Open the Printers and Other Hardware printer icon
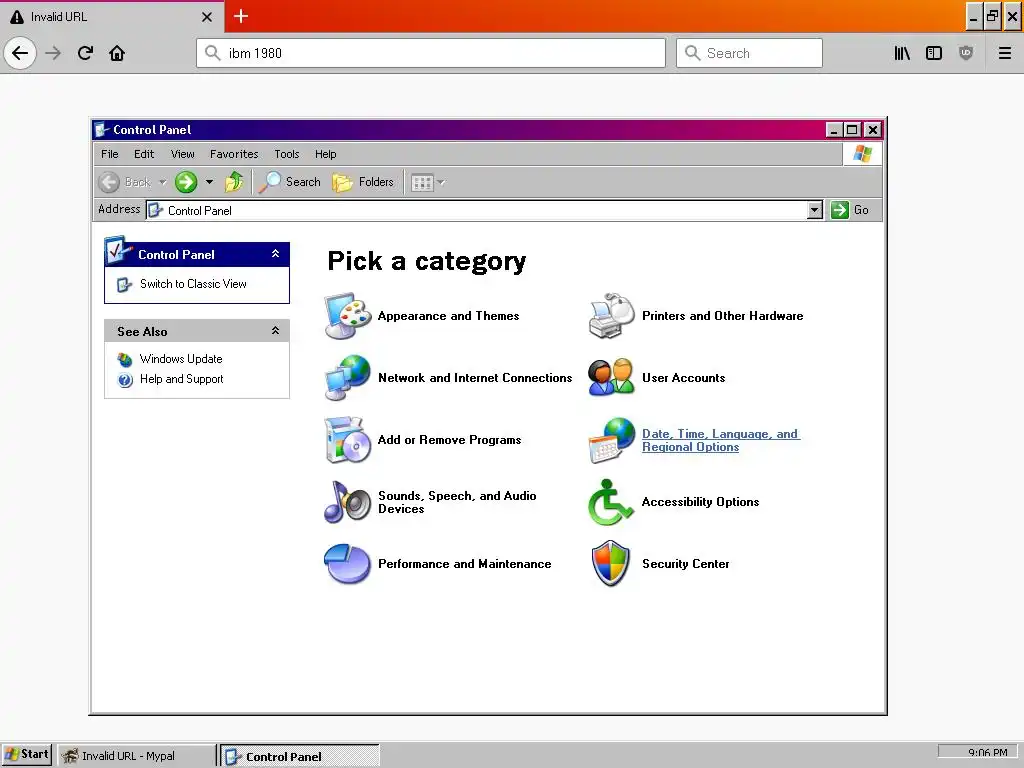This screenshot has width=1024, height=768. click(x=612, y=316)
